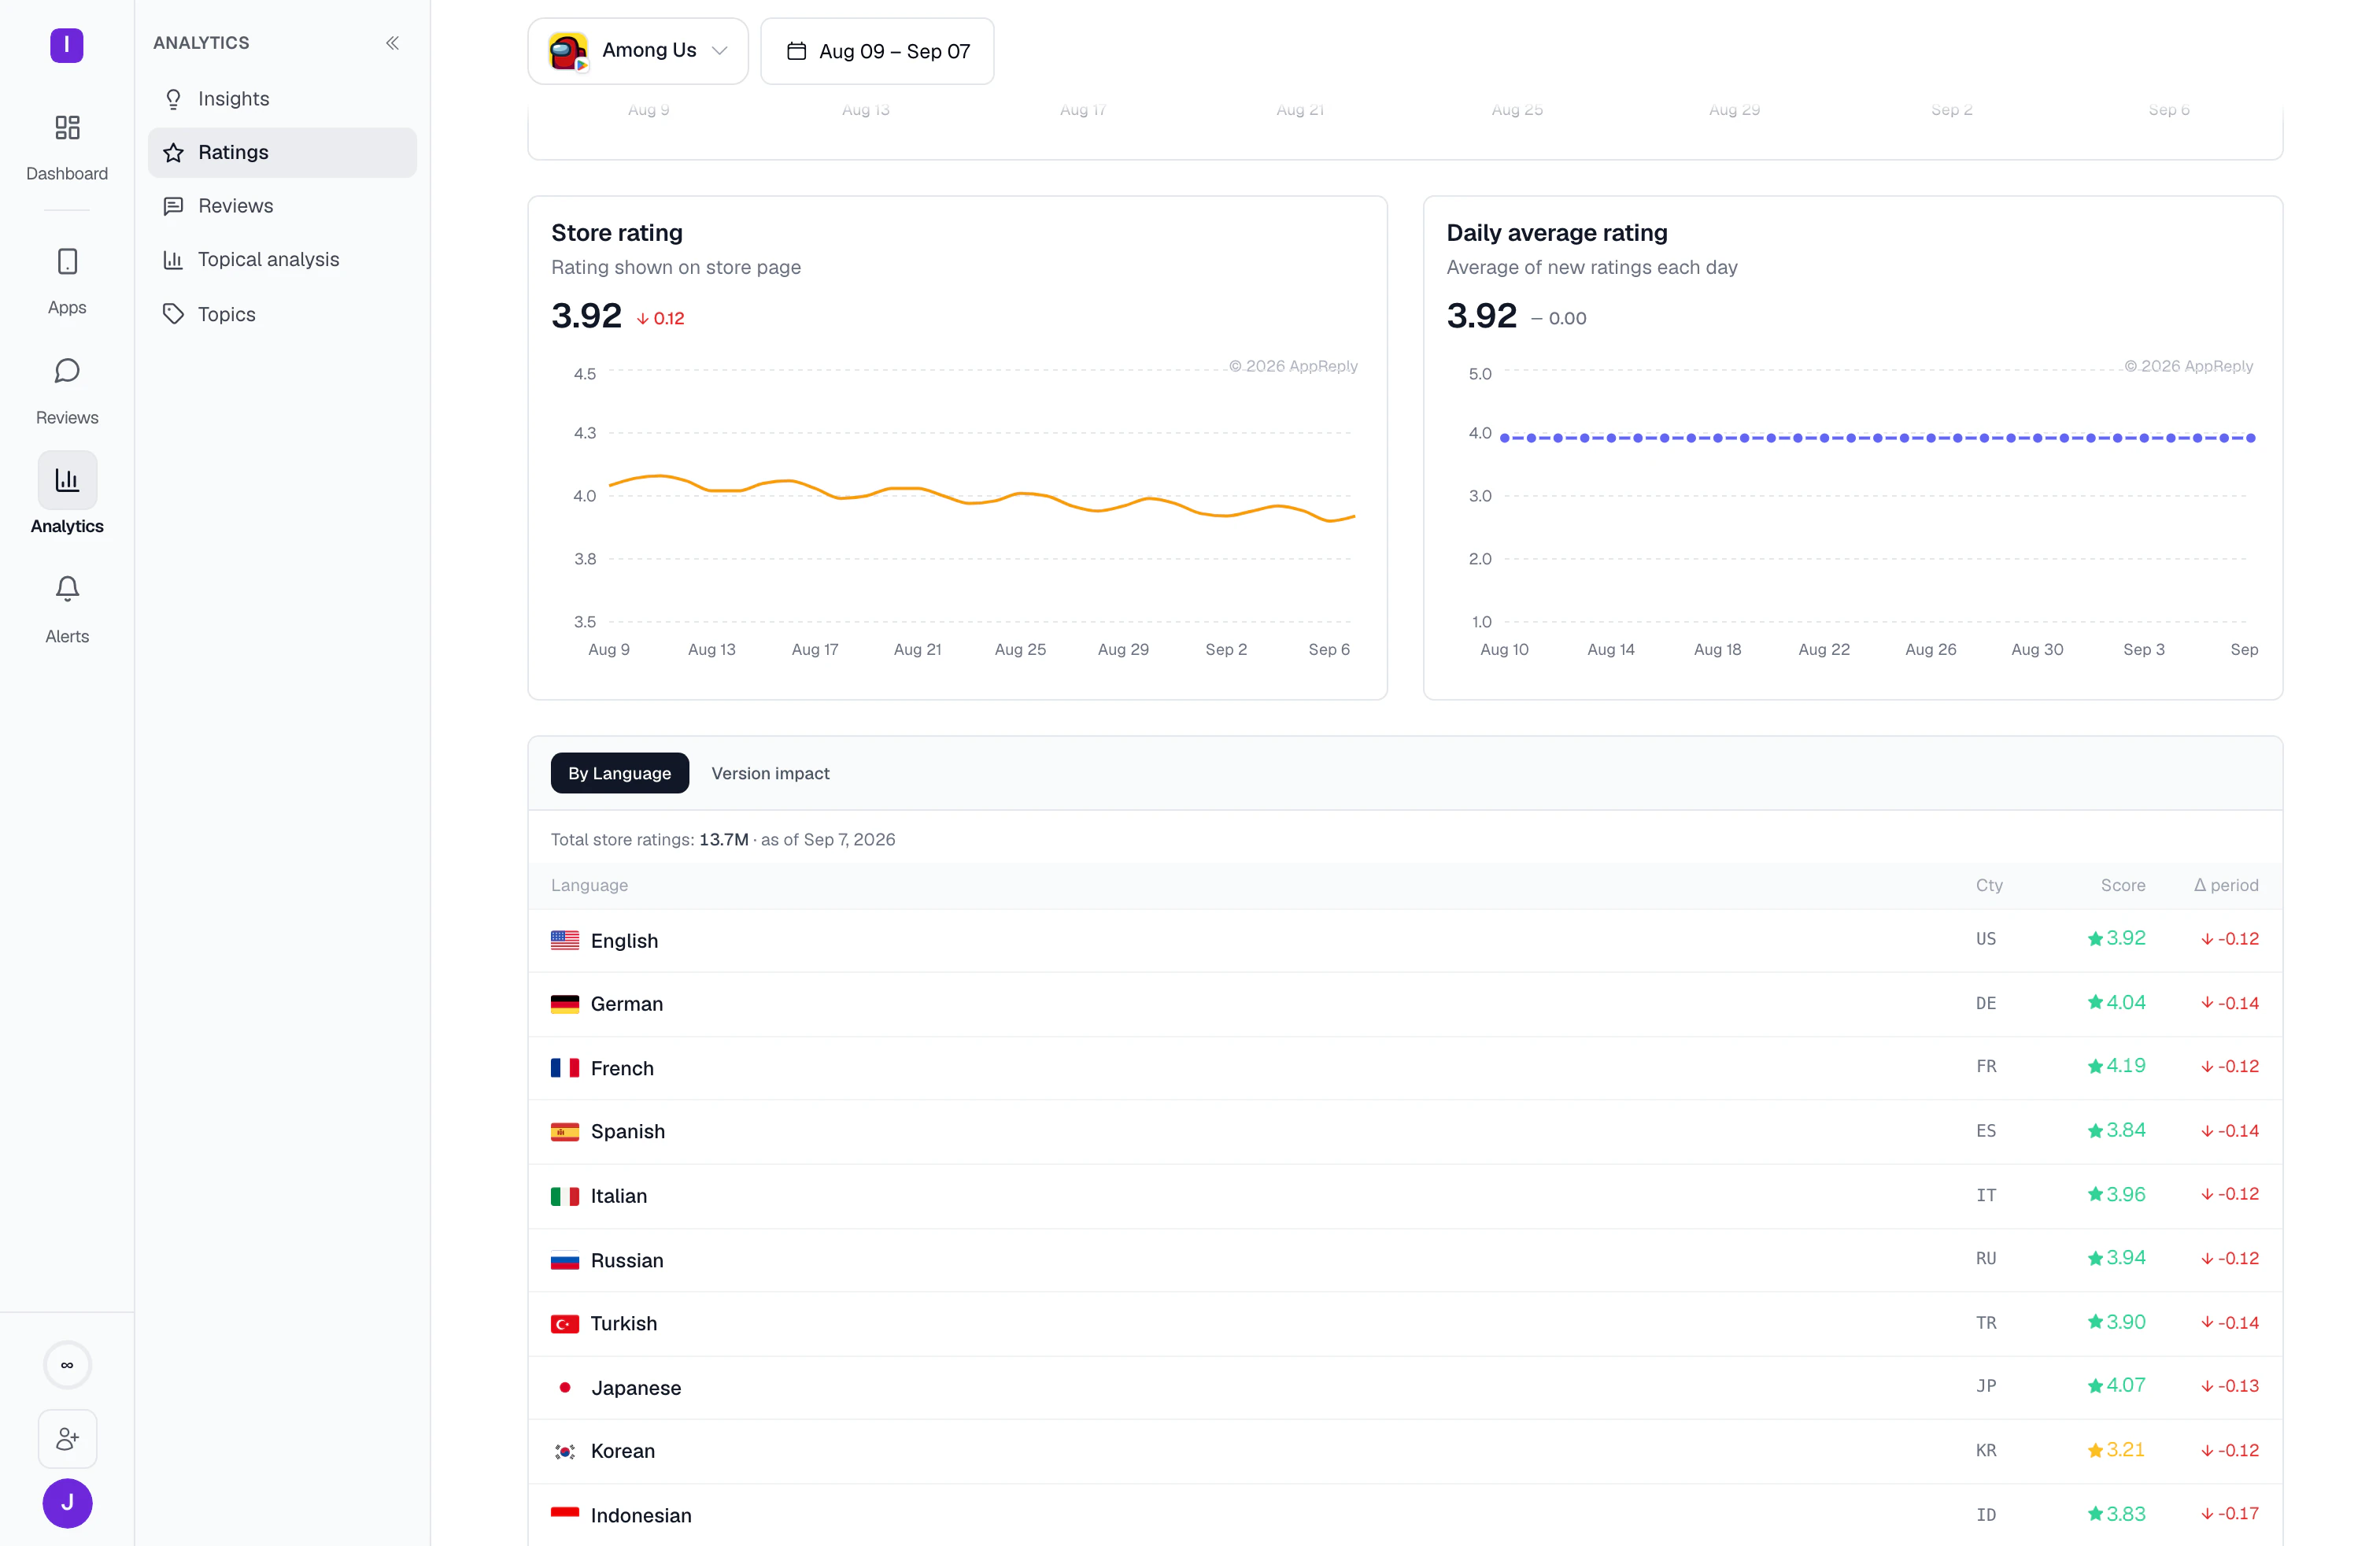Select the Italian language row
The height and width of the screenshot is (1546, 2380).
pyautogui.click(x=1405, y=1196)
